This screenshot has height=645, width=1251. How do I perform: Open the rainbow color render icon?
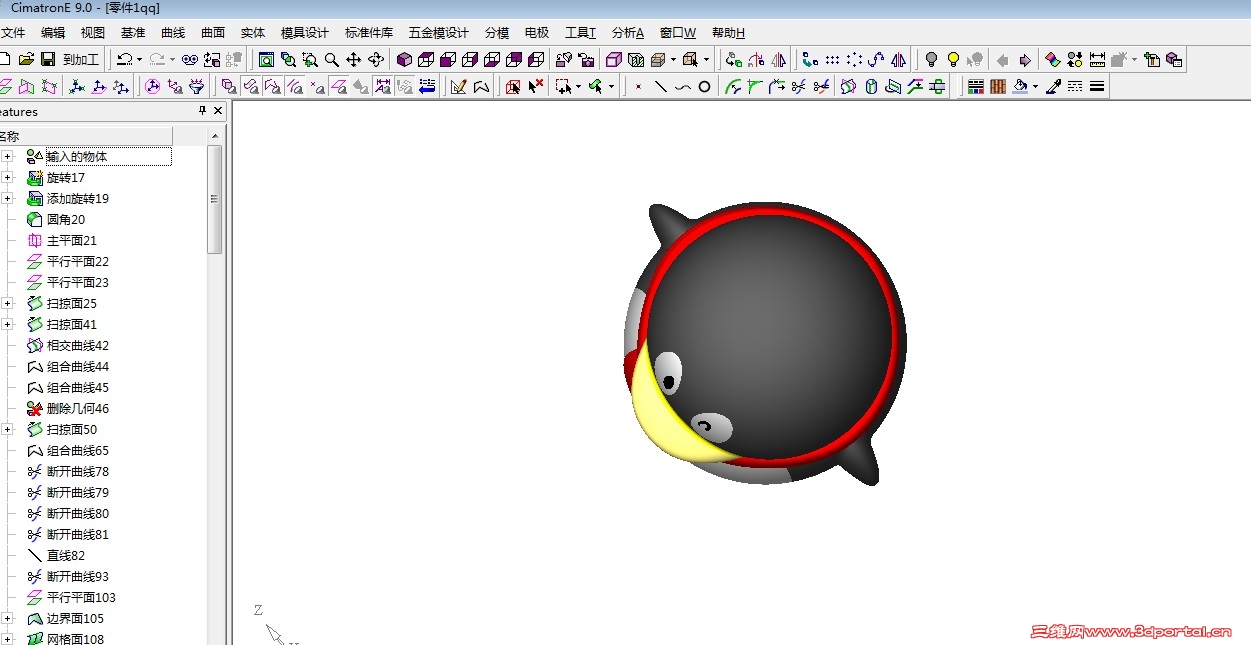click(x=1052, y=60)
